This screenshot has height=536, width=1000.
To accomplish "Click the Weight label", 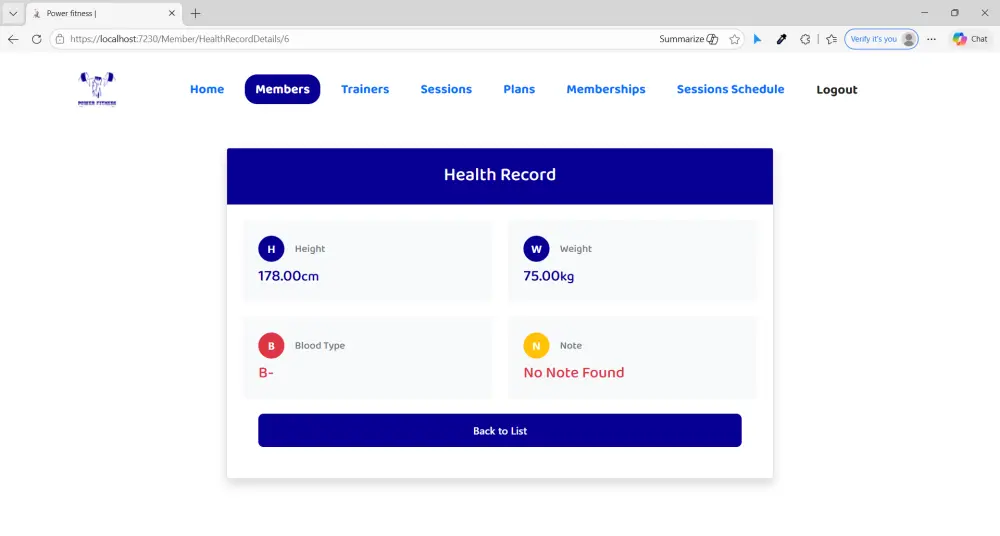I will click(x=576, y=249).
